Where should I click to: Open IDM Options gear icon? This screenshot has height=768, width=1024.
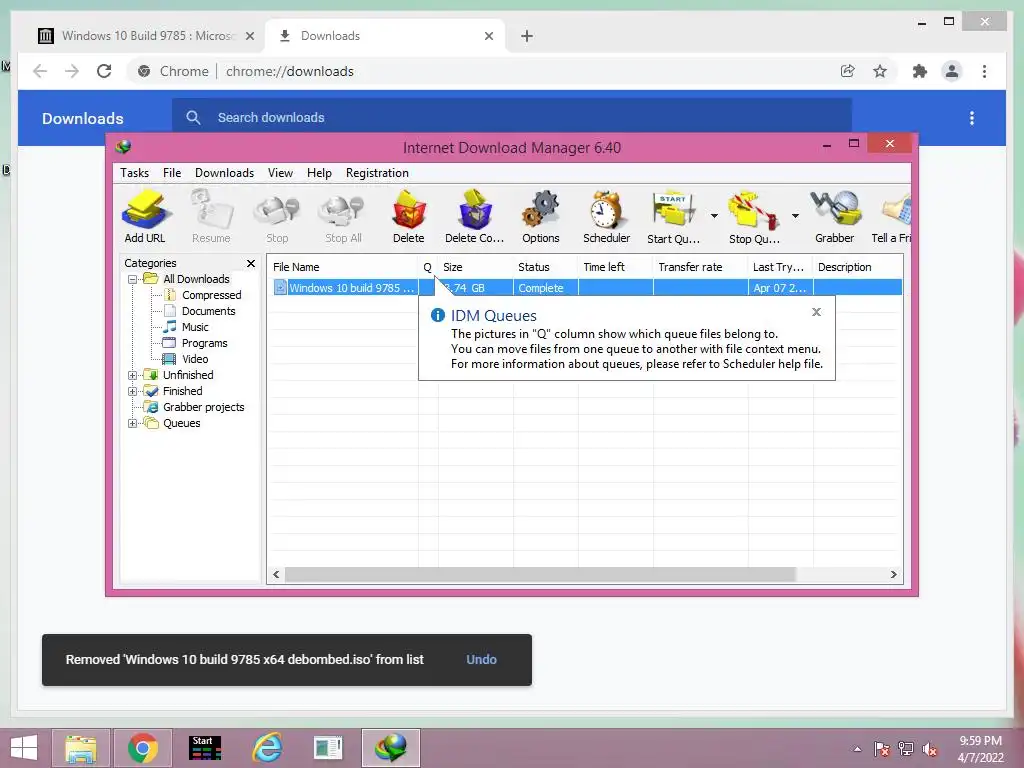point(541,217)
